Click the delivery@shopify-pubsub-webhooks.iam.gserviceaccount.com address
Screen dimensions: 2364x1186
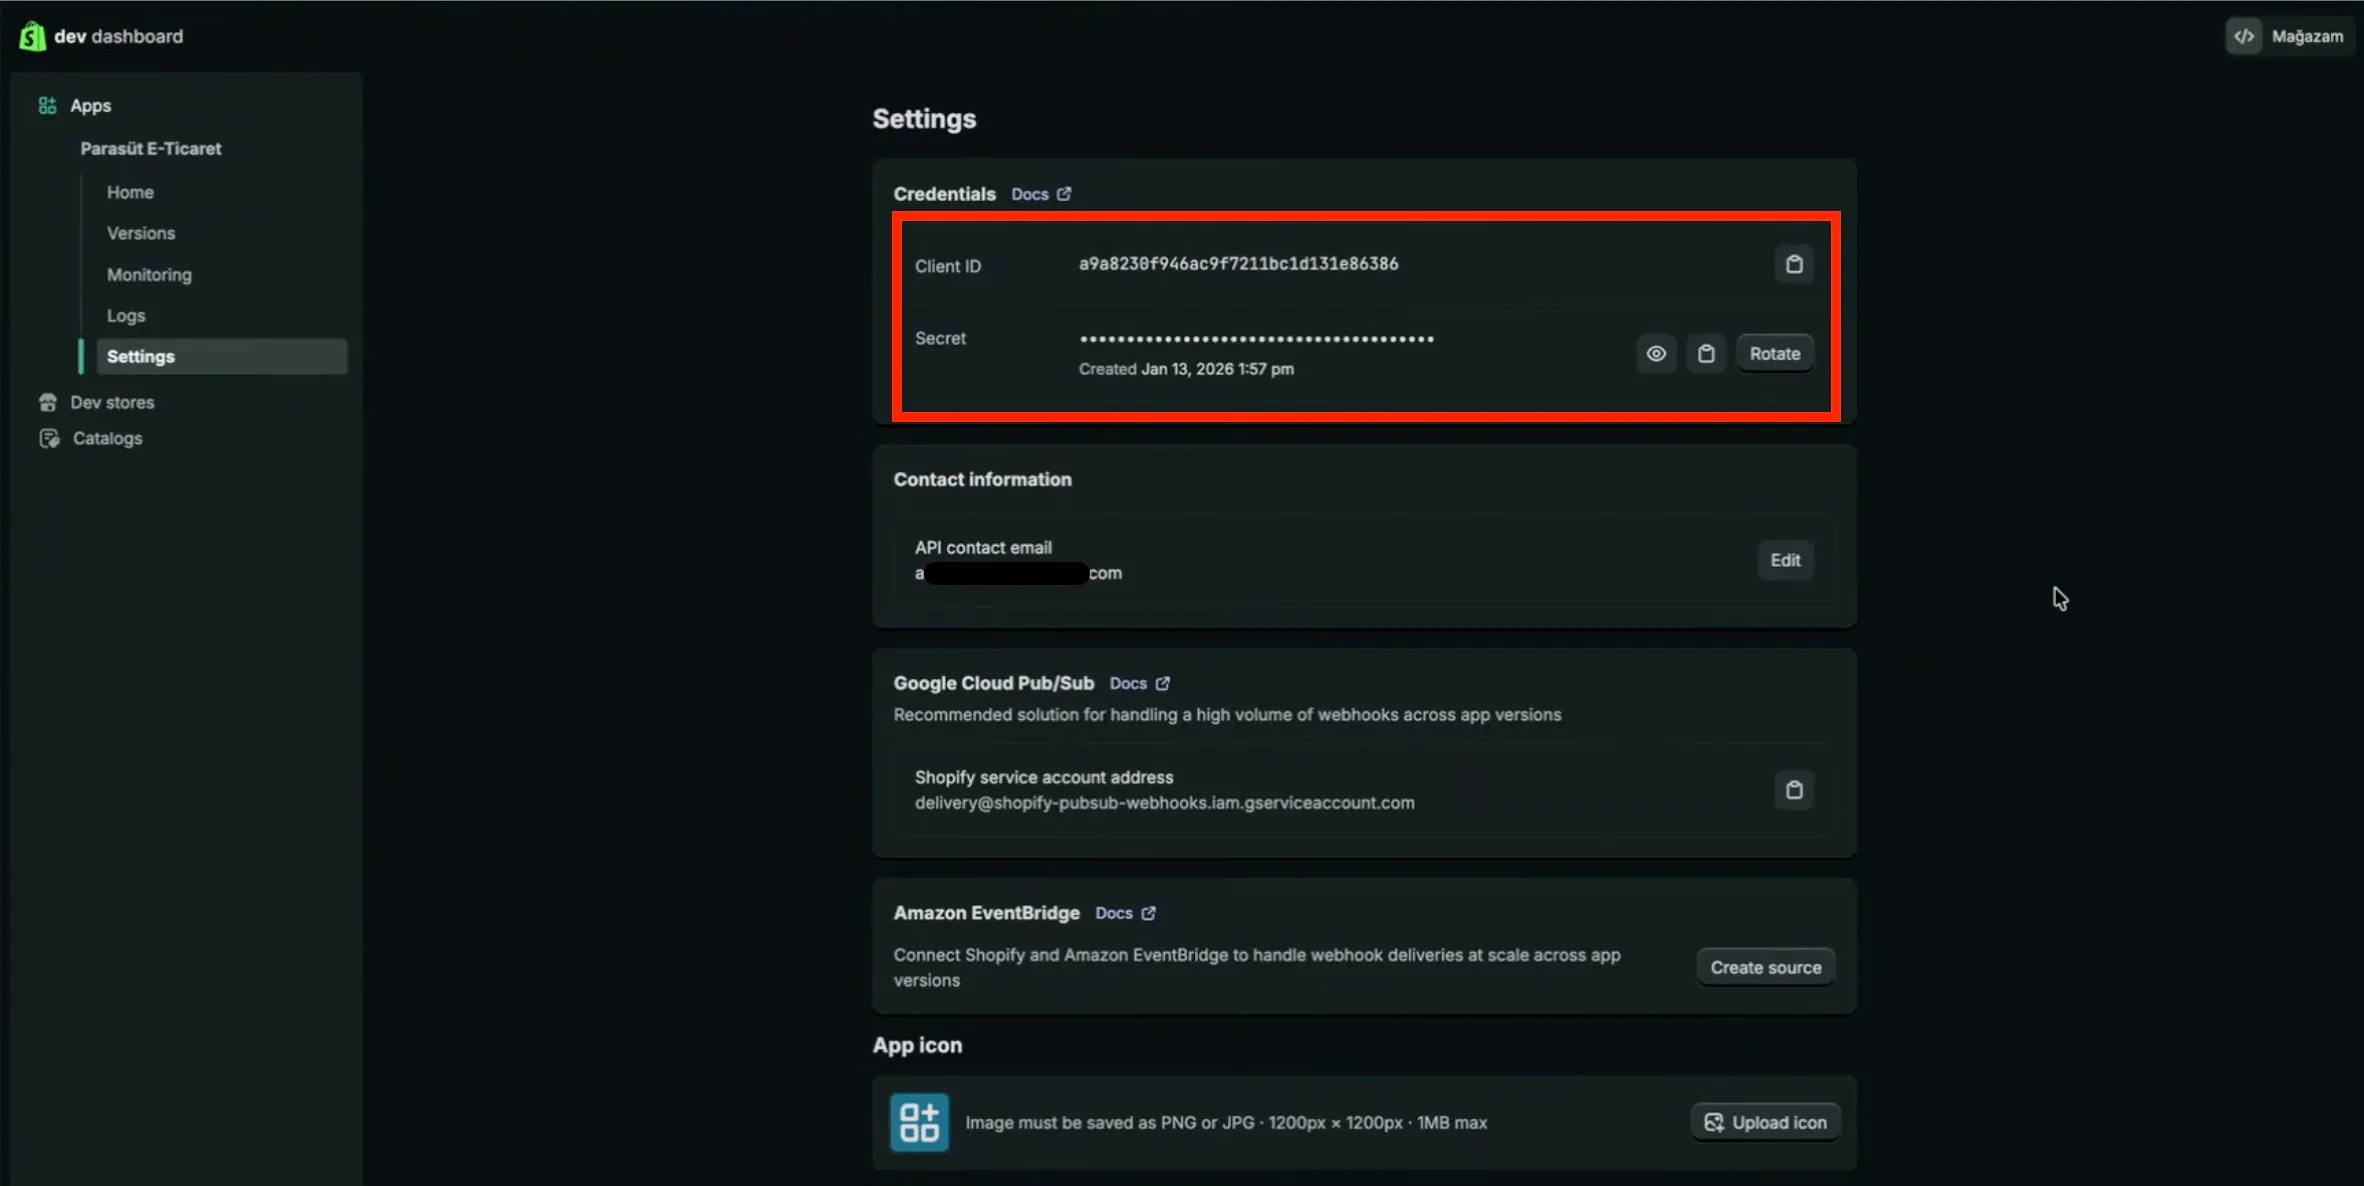click(1164, 803)
